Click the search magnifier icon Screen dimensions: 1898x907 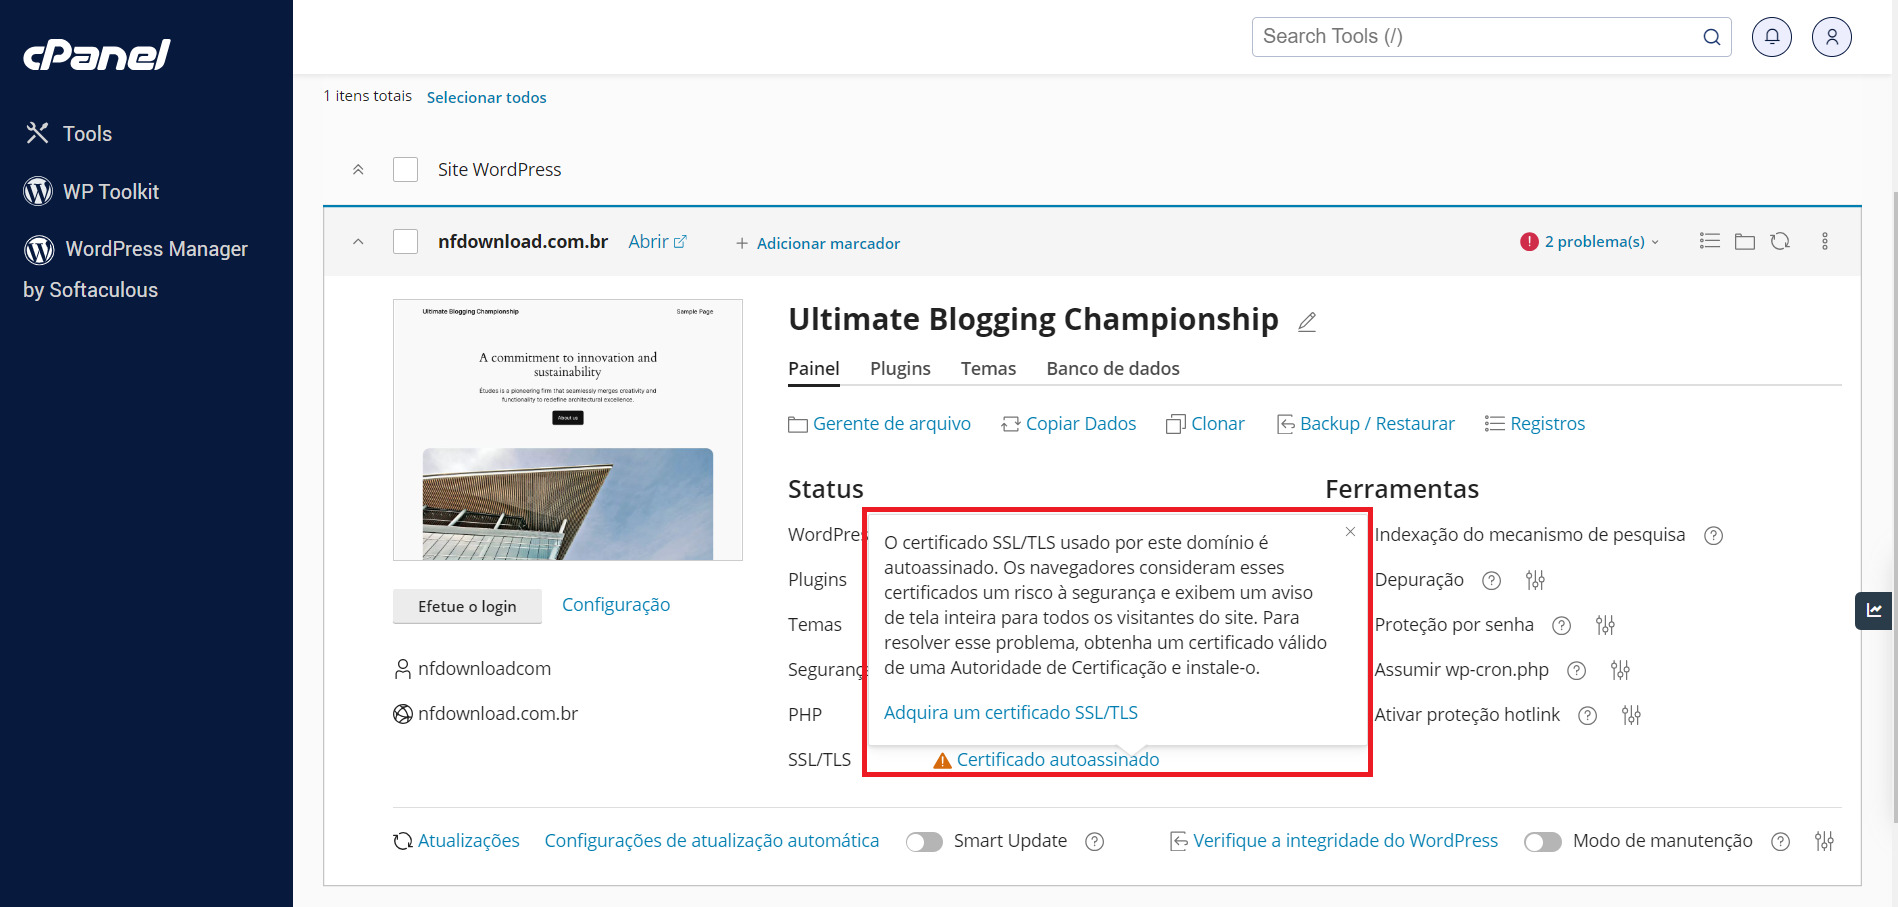coord(1711,37)
